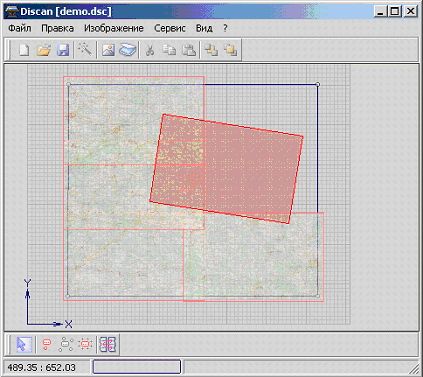Bring fragment to front icon

point(211,50)
